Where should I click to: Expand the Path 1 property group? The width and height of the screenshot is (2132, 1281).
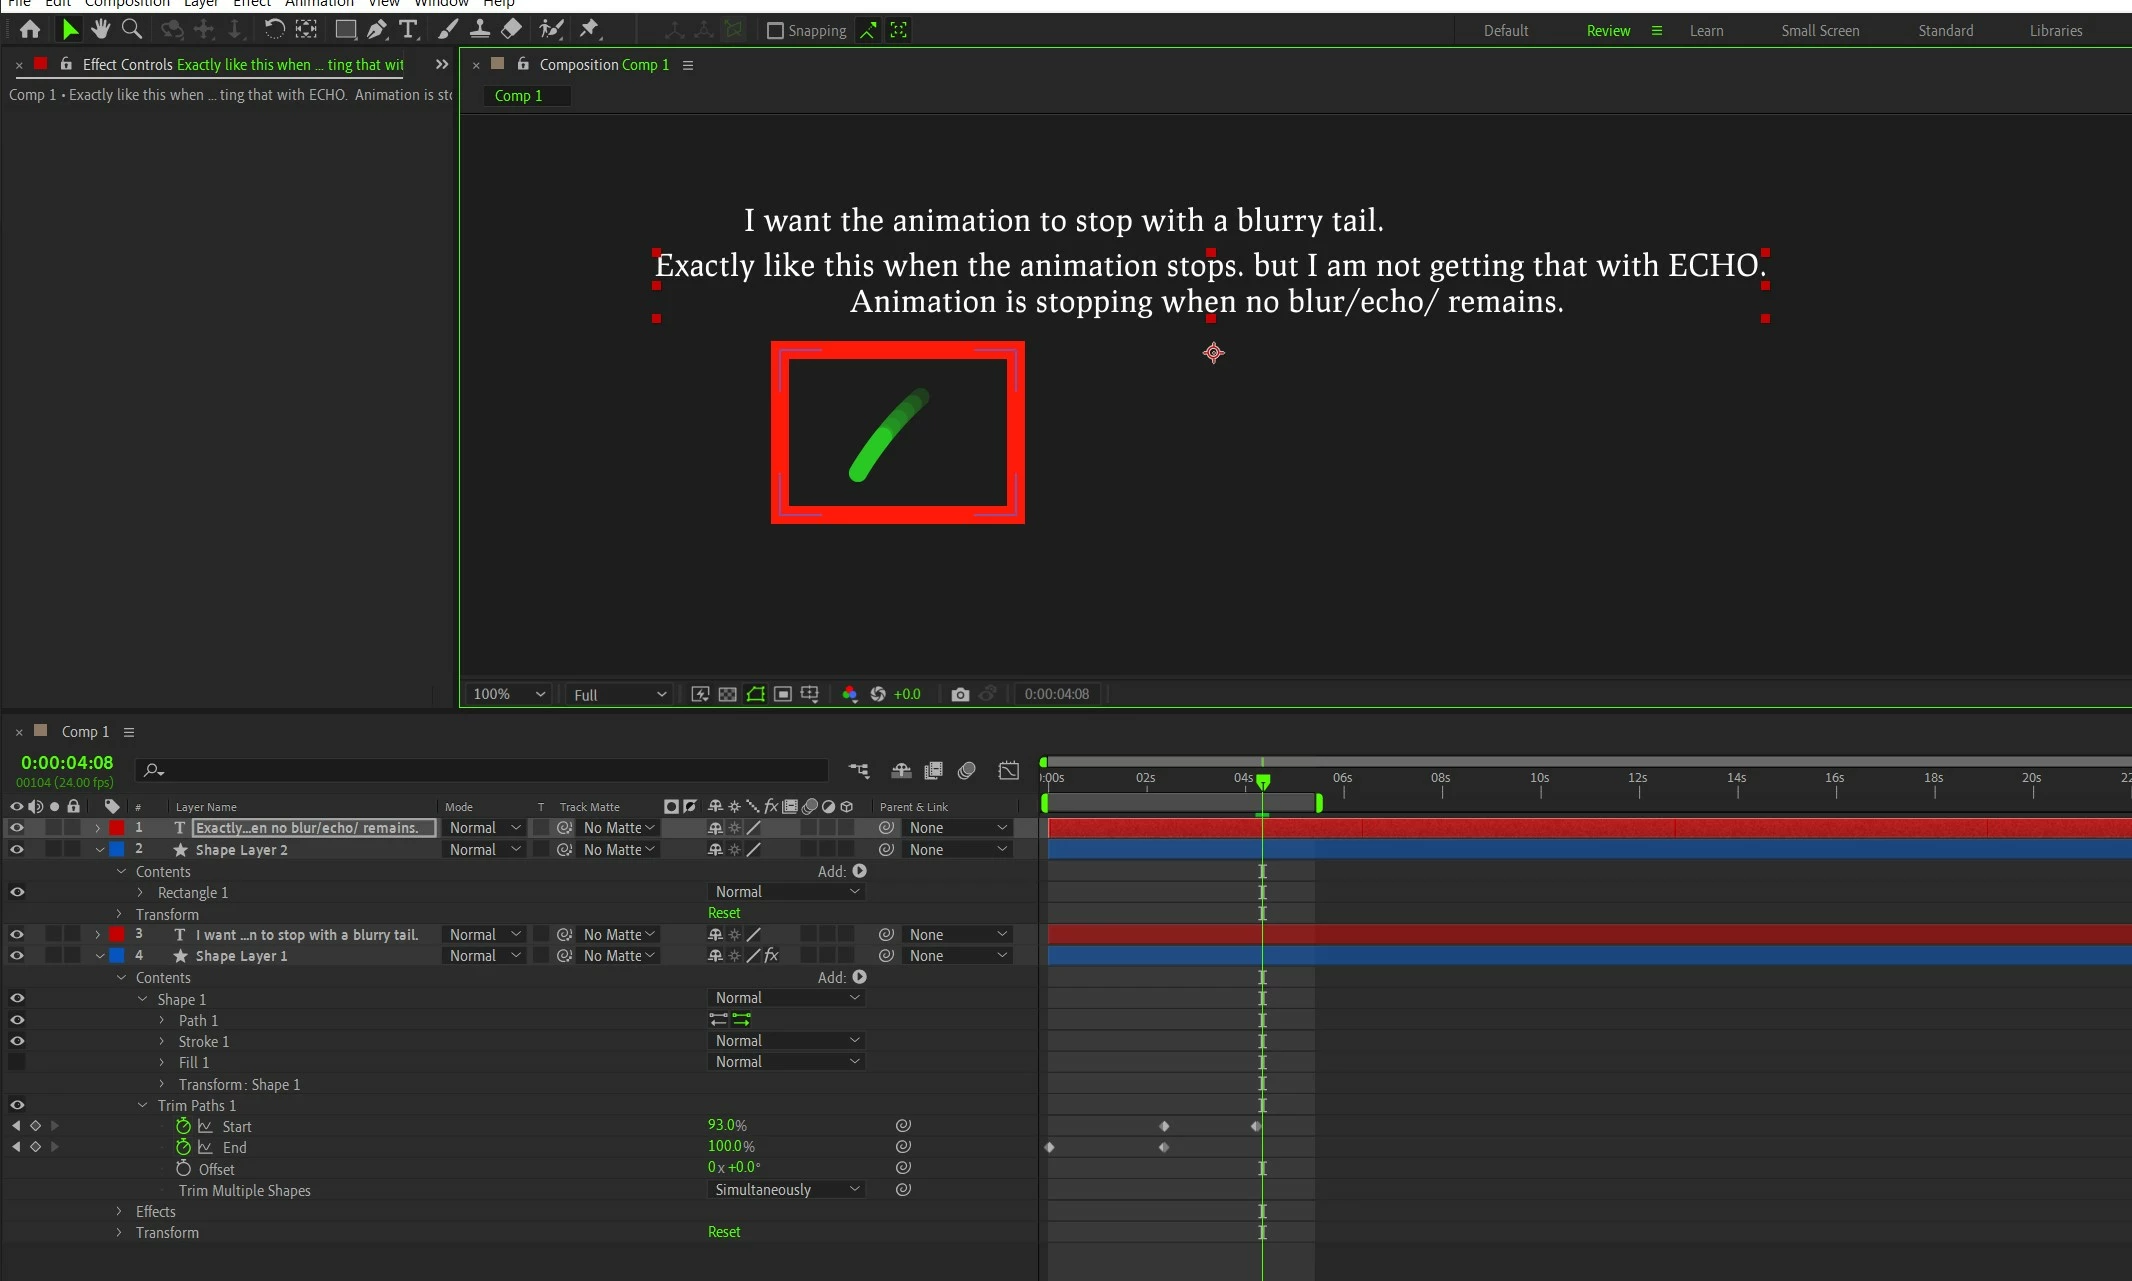coord(162,1020)
